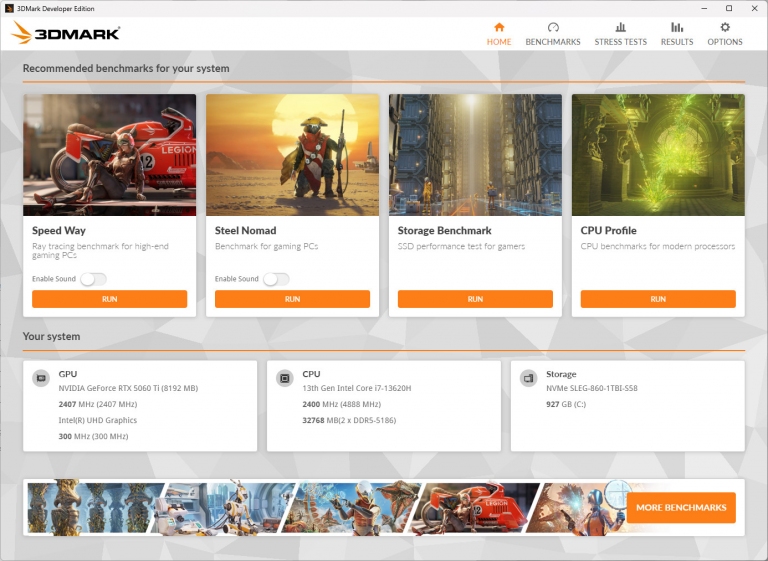Click the 927 GB (C:) storage value
The height and width of the screenshot is (561, 768).
566,404
